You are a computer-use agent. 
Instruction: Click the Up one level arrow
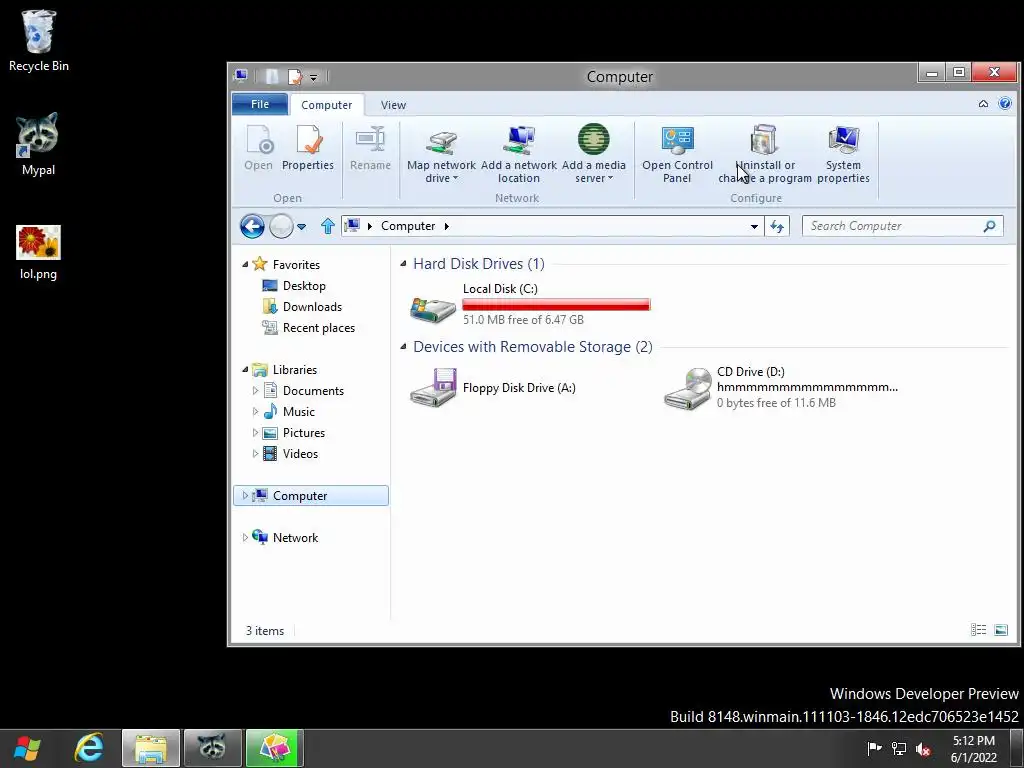click(x=328, y=226)
